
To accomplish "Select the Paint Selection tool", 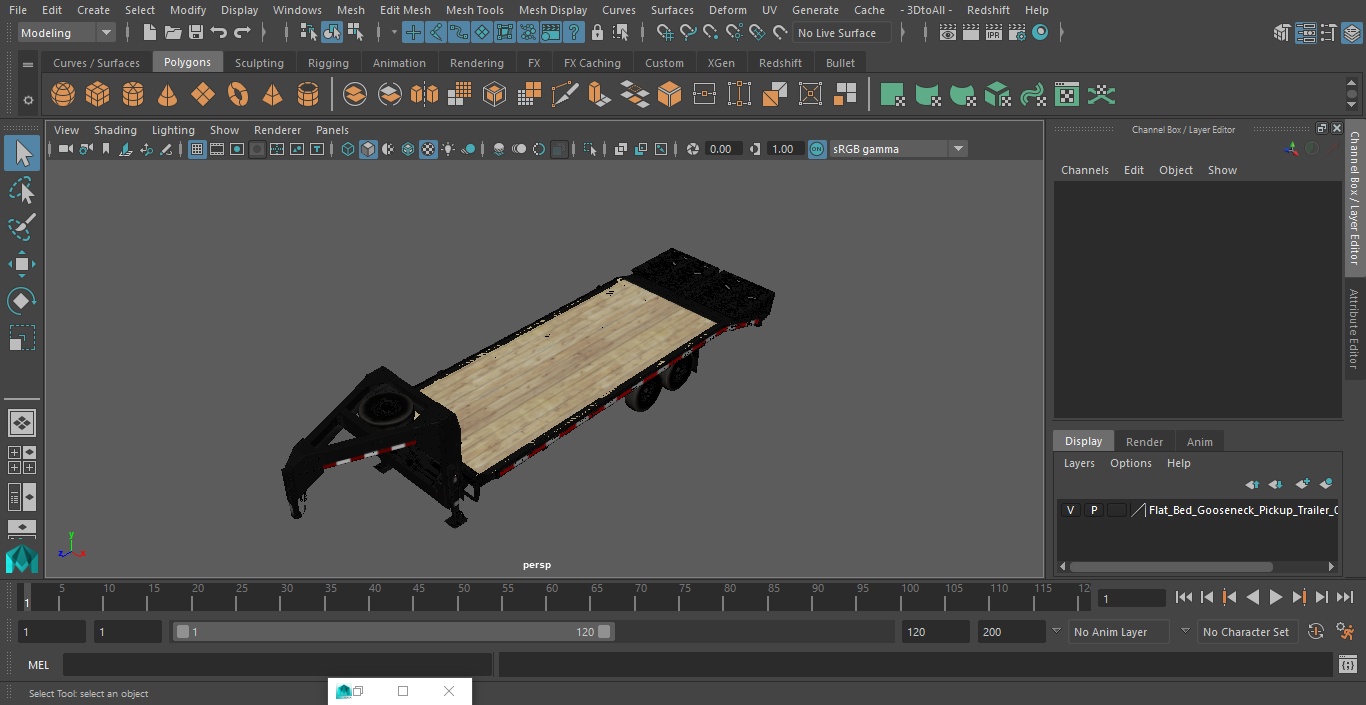I will point(22,227).
